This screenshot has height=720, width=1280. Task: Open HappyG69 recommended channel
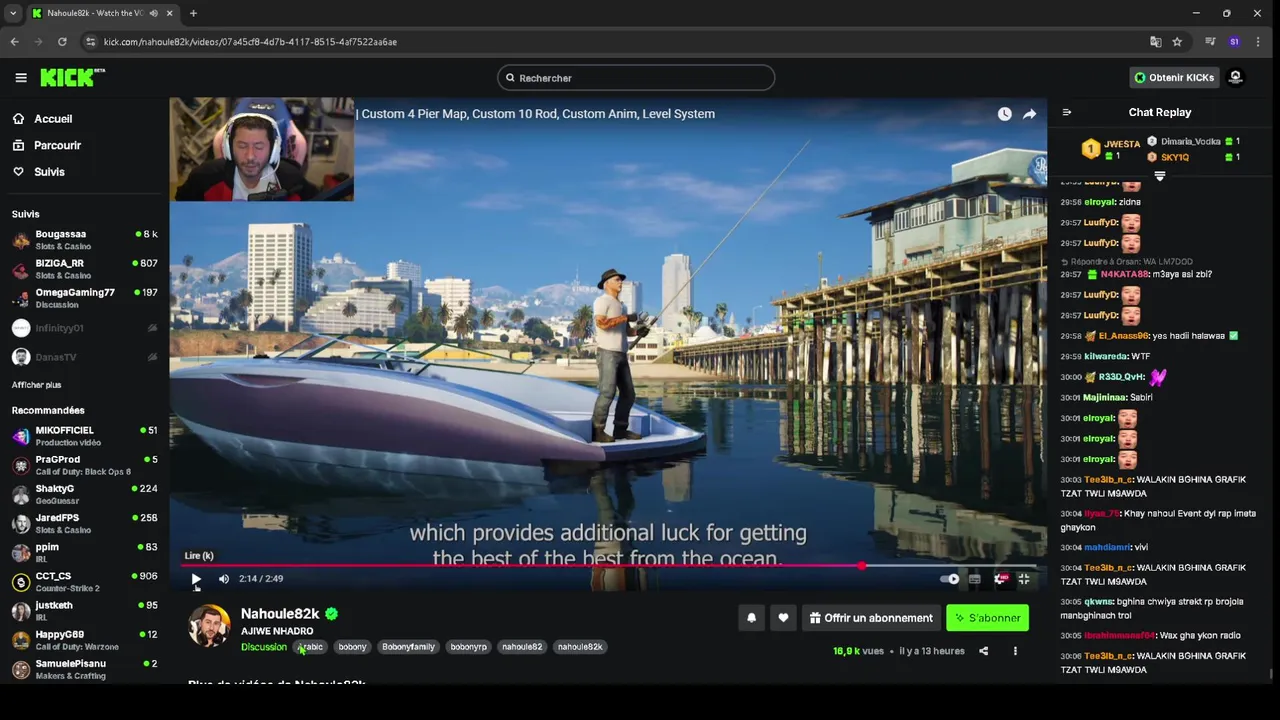coord(85,640)
